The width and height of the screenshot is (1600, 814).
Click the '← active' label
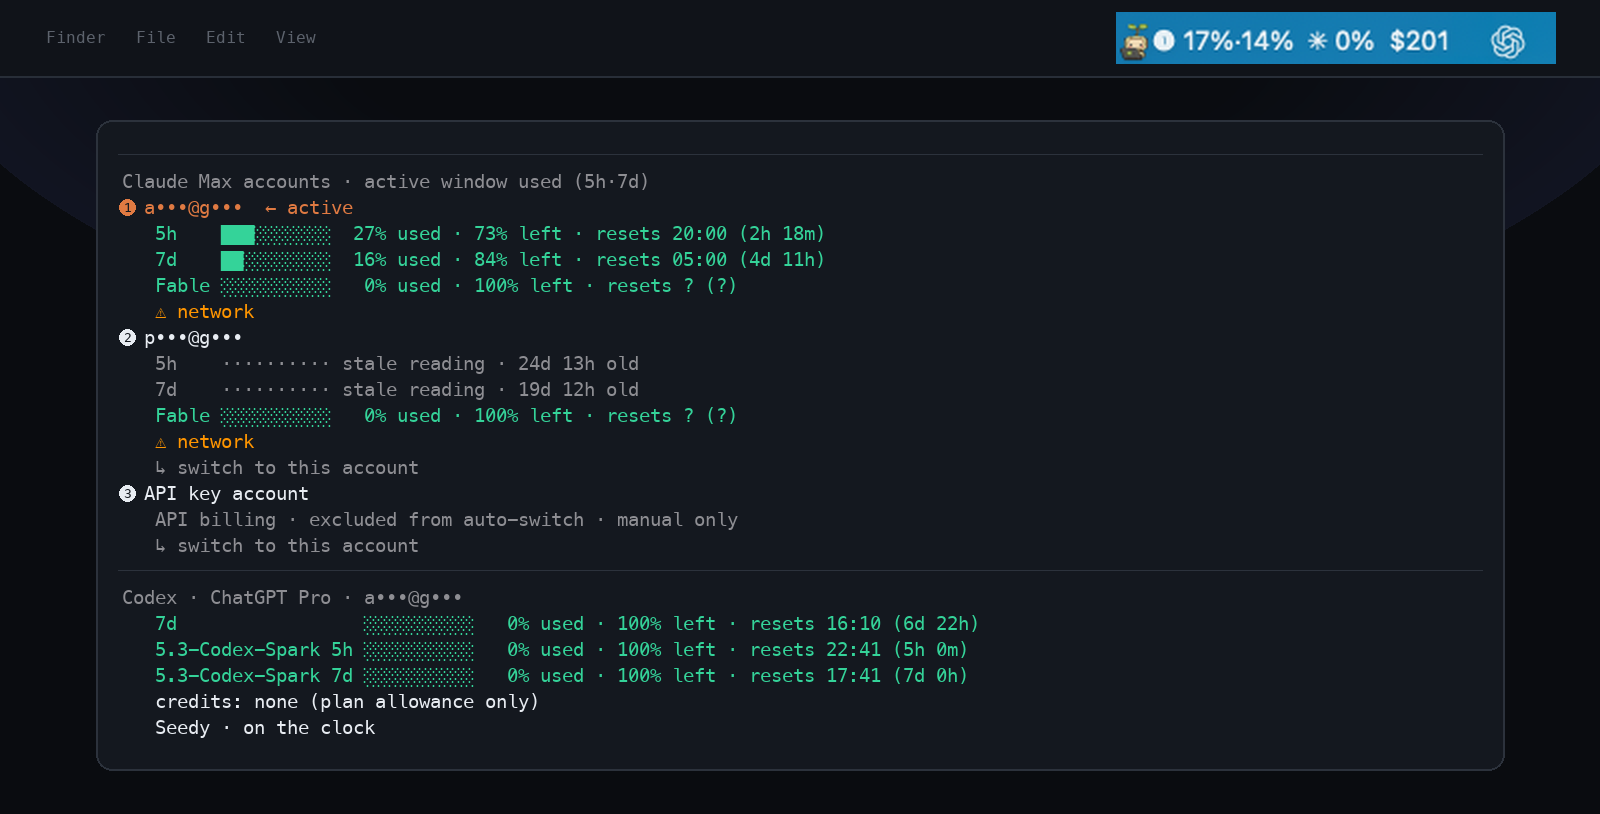point(309,207)
